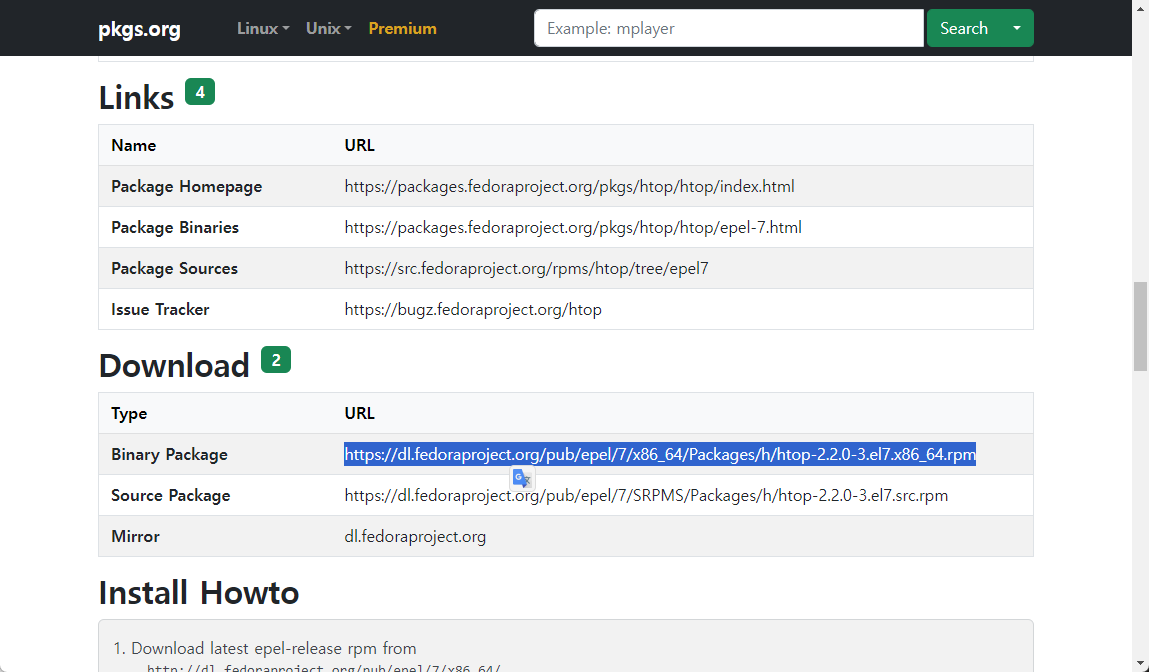Click the Install Howto heading
1149x672 pixels.
click(199, 593)
